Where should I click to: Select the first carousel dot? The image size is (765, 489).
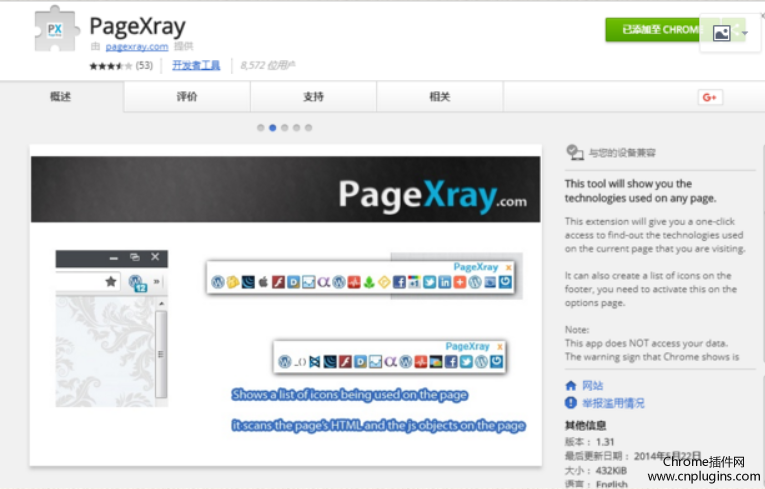tap(261, 128)
